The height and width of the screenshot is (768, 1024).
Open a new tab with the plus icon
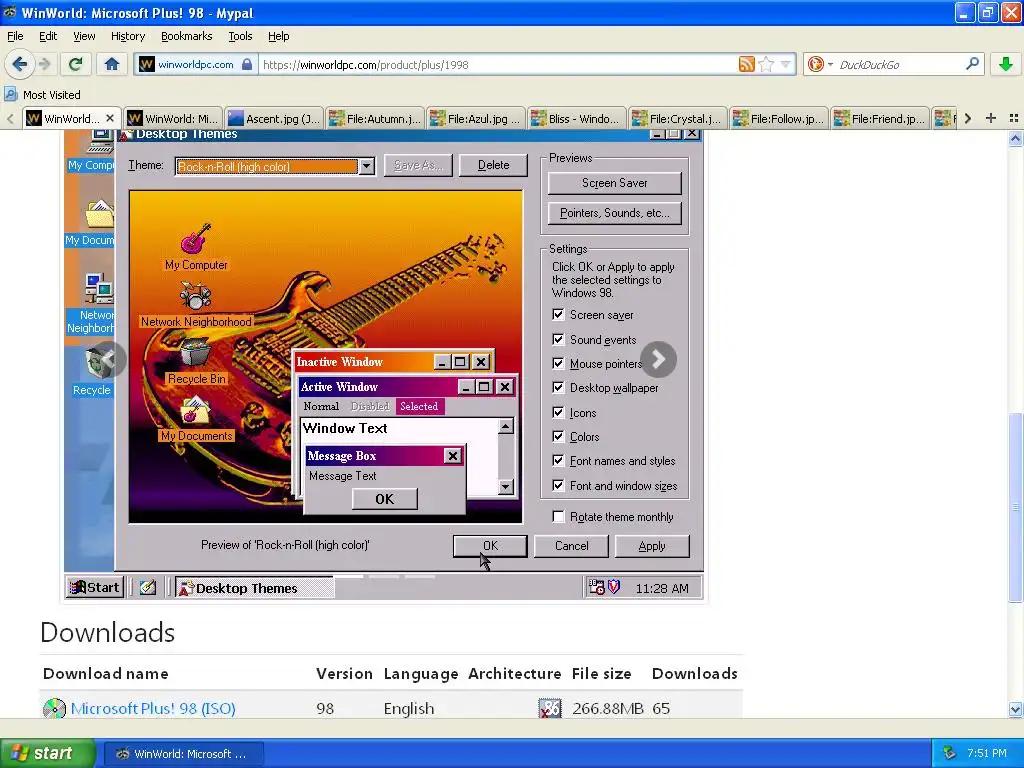pyautogui.click(x=991, y=118)
